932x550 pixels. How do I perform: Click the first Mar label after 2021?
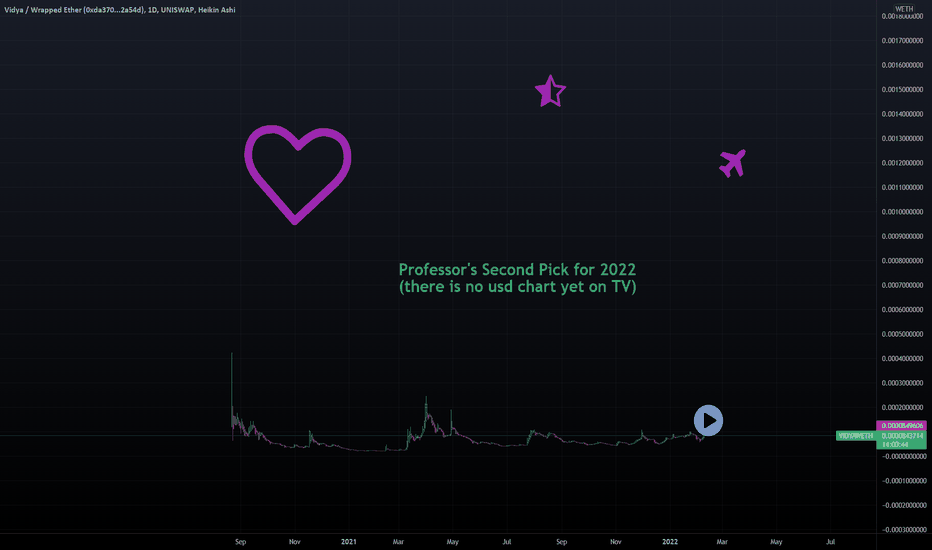click(398, 542)
